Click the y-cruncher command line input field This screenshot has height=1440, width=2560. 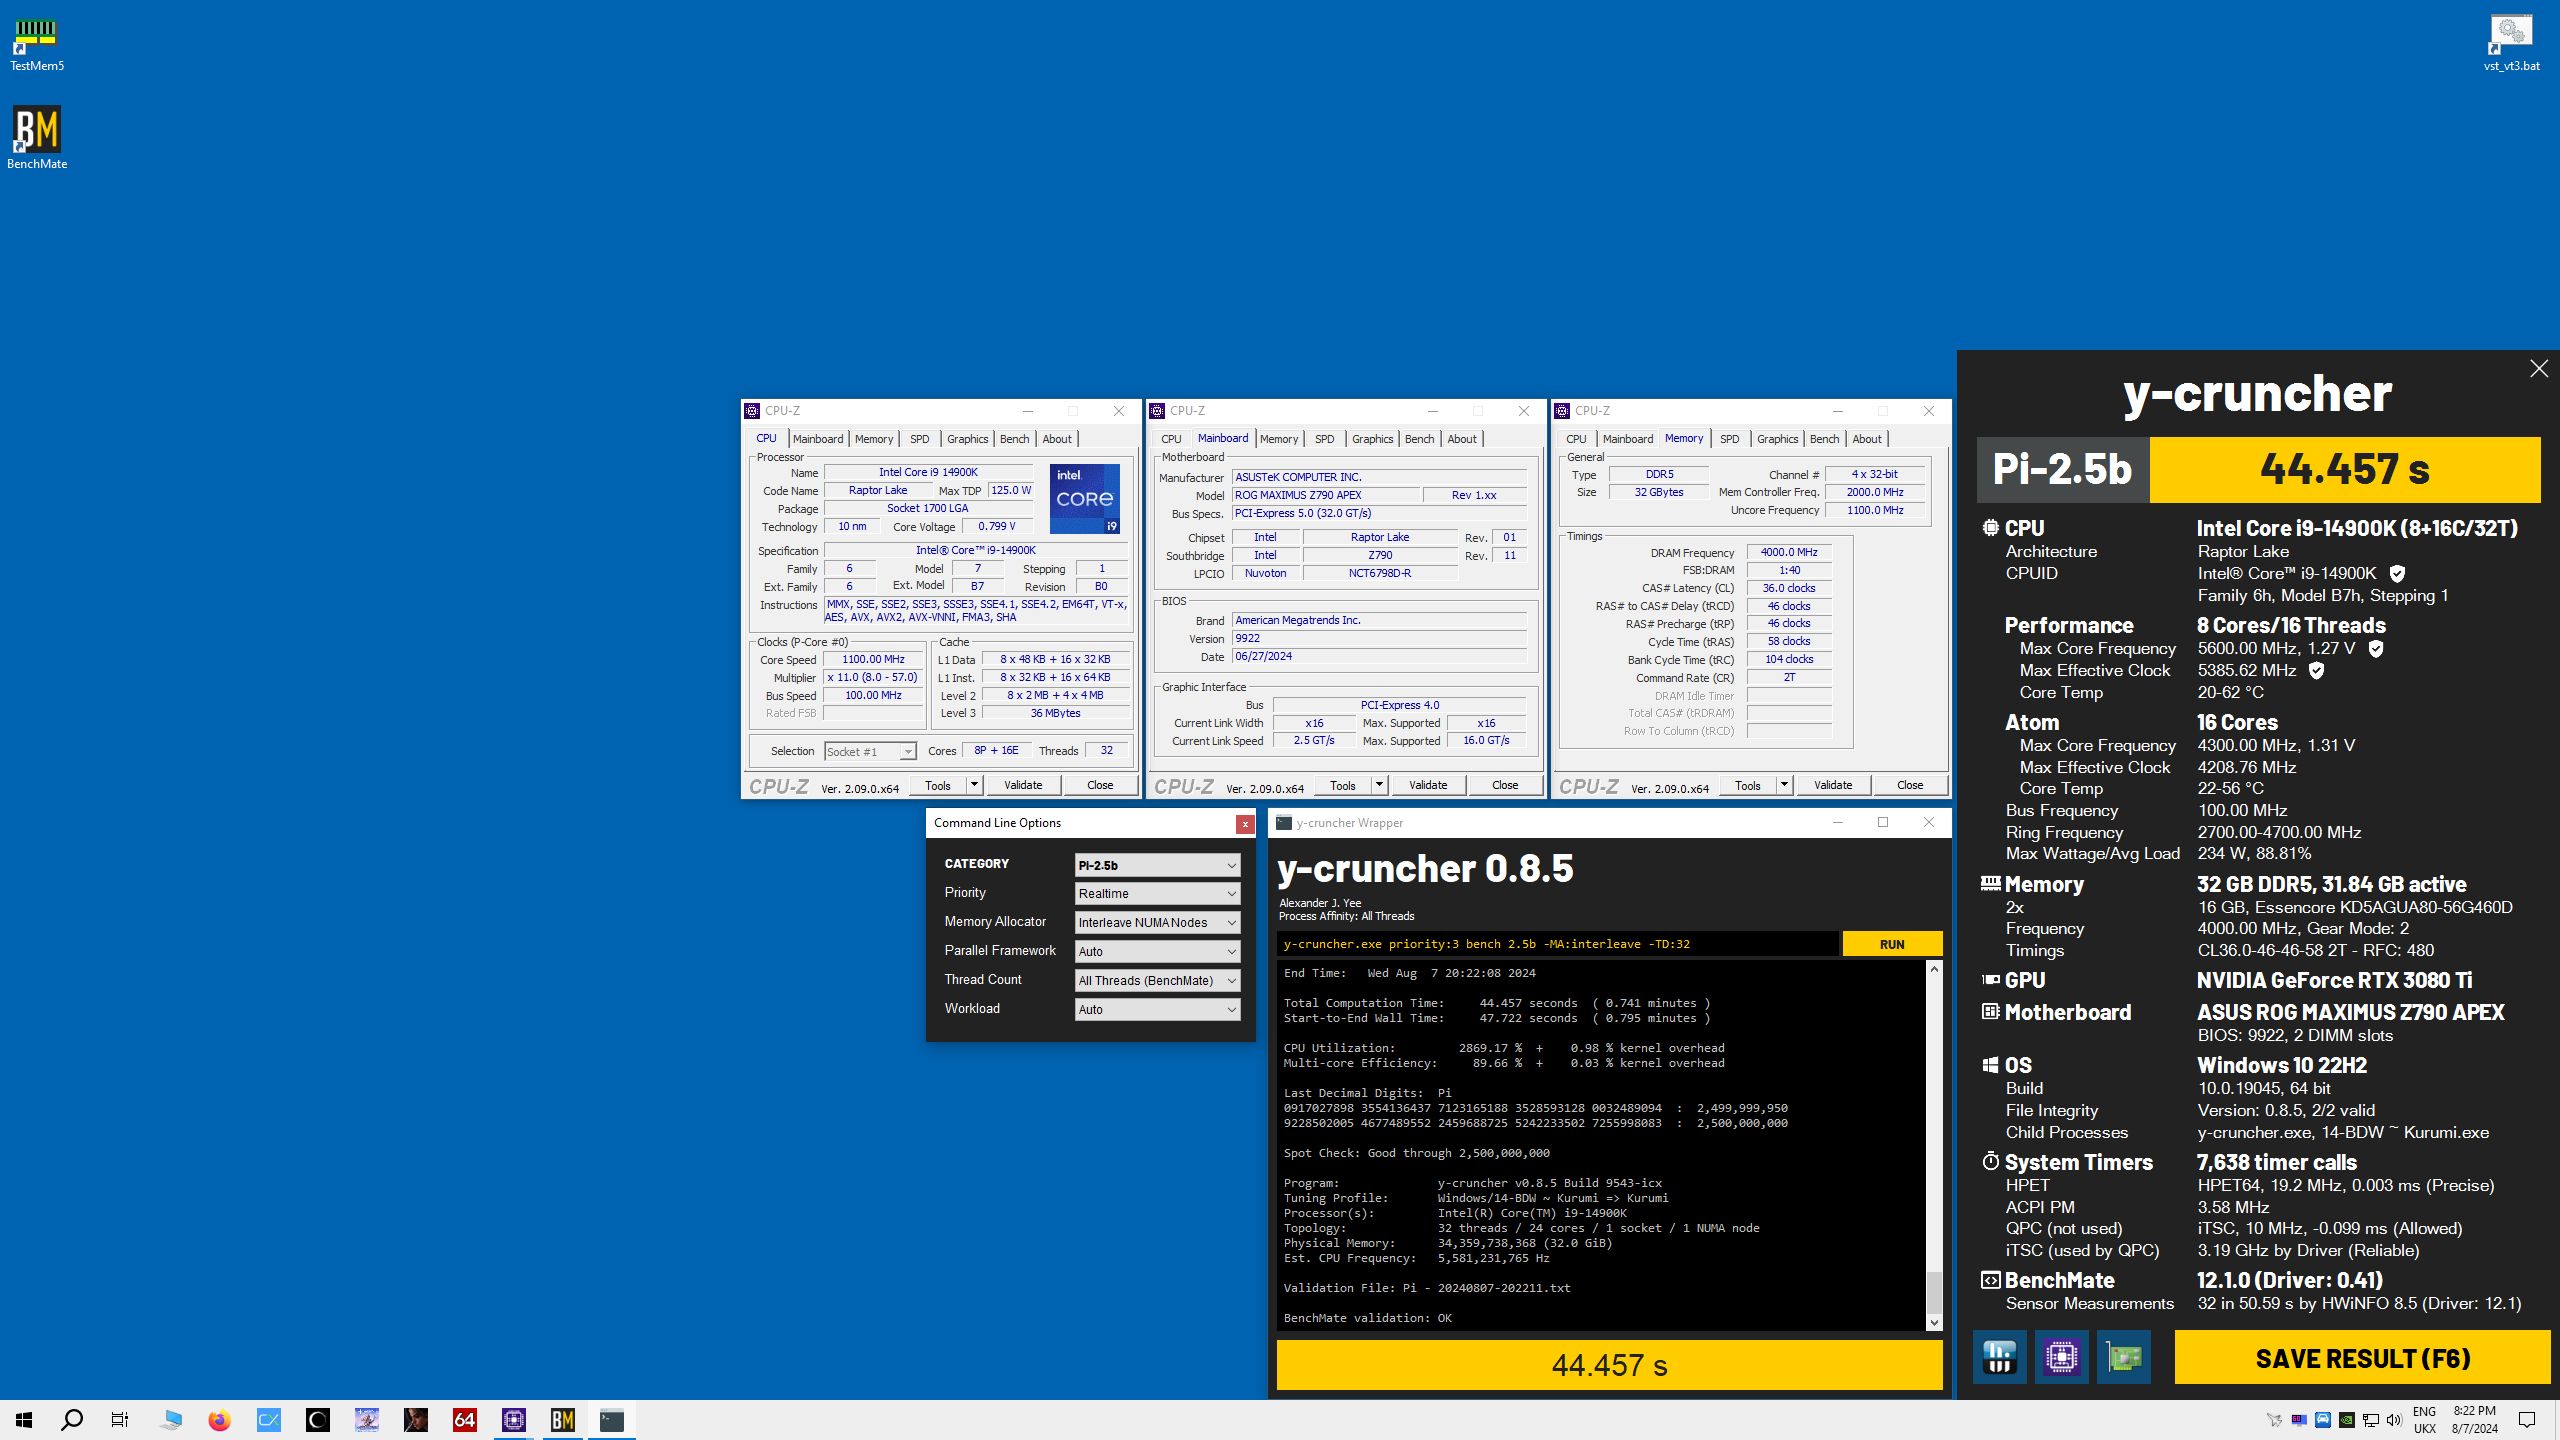point(1557,944)
